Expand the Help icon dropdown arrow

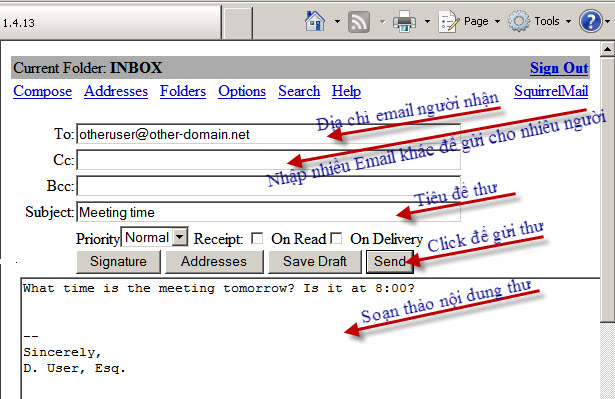coord(608,22)
